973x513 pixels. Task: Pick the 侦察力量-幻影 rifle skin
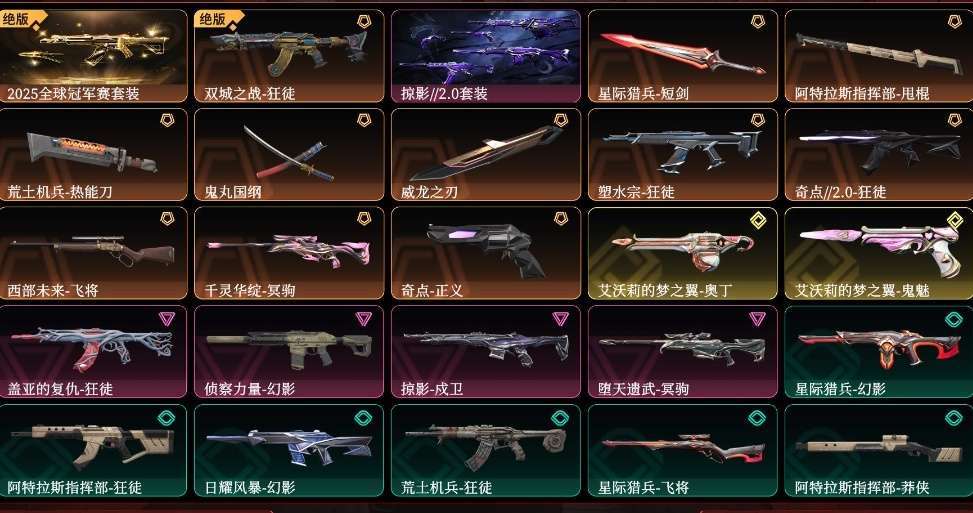point(289,352)
